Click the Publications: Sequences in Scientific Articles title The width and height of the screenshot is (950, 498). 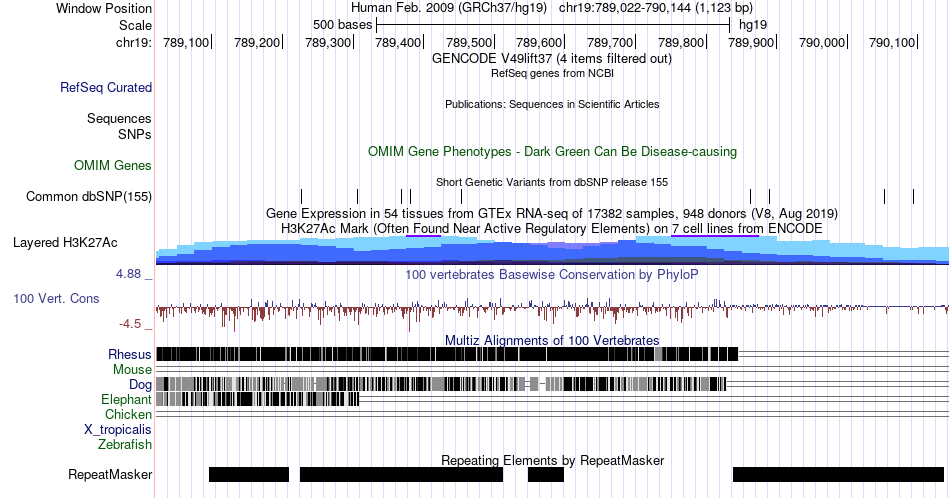click(552, 104)
